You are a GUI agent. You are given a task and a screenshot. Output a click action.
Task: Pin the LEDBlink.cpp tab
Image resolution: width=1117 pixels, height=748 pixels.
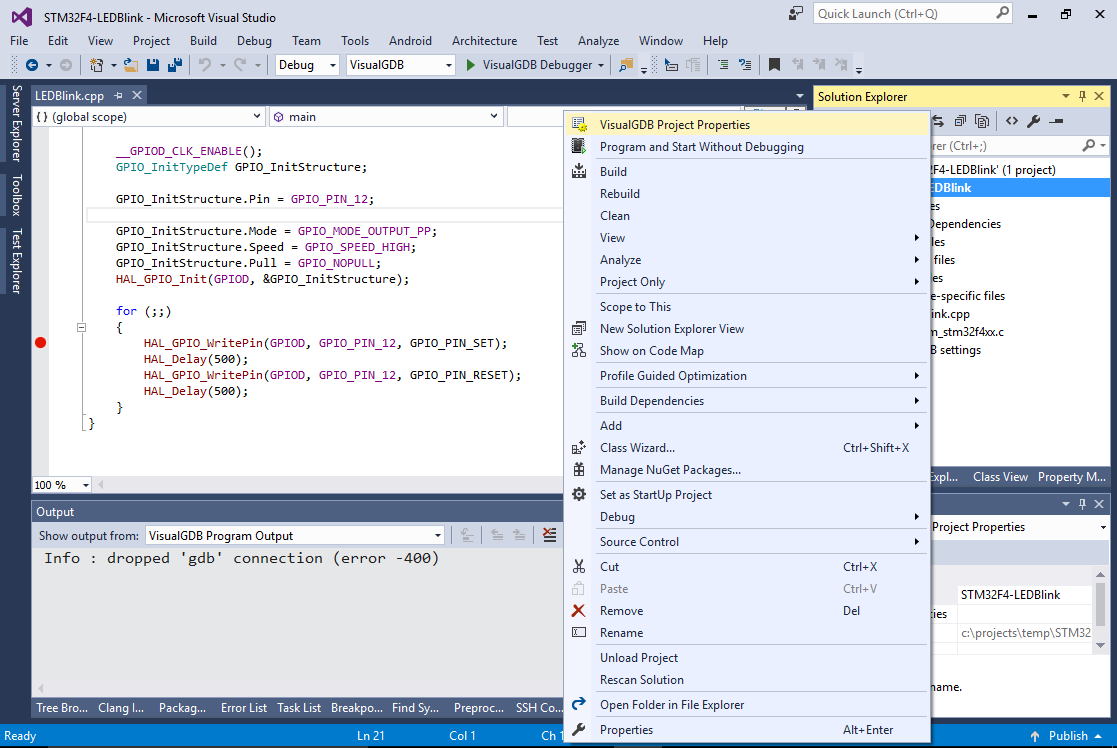[x=118, y=95]
